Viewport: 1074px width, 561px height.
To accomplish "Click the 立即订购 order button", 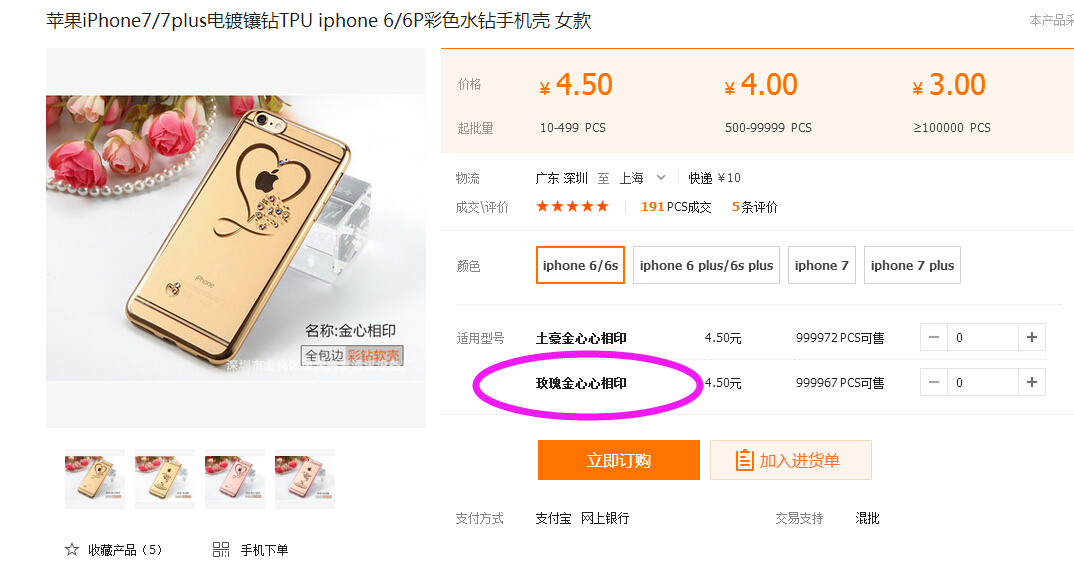I will [619, 460].
